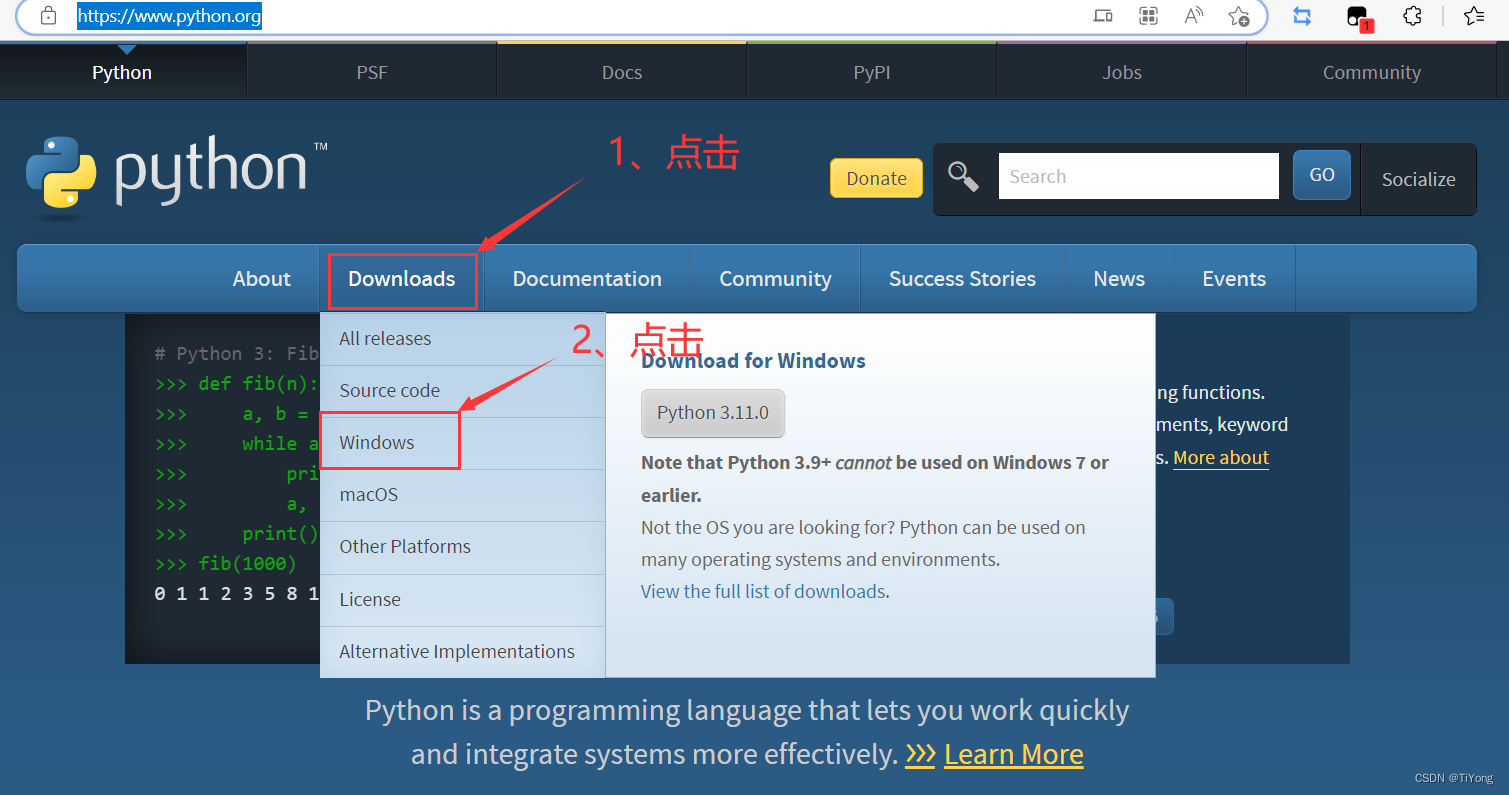Switch to the Docs top tab
The width and height of the screenshot is (1509, 795).
[622, 72]
